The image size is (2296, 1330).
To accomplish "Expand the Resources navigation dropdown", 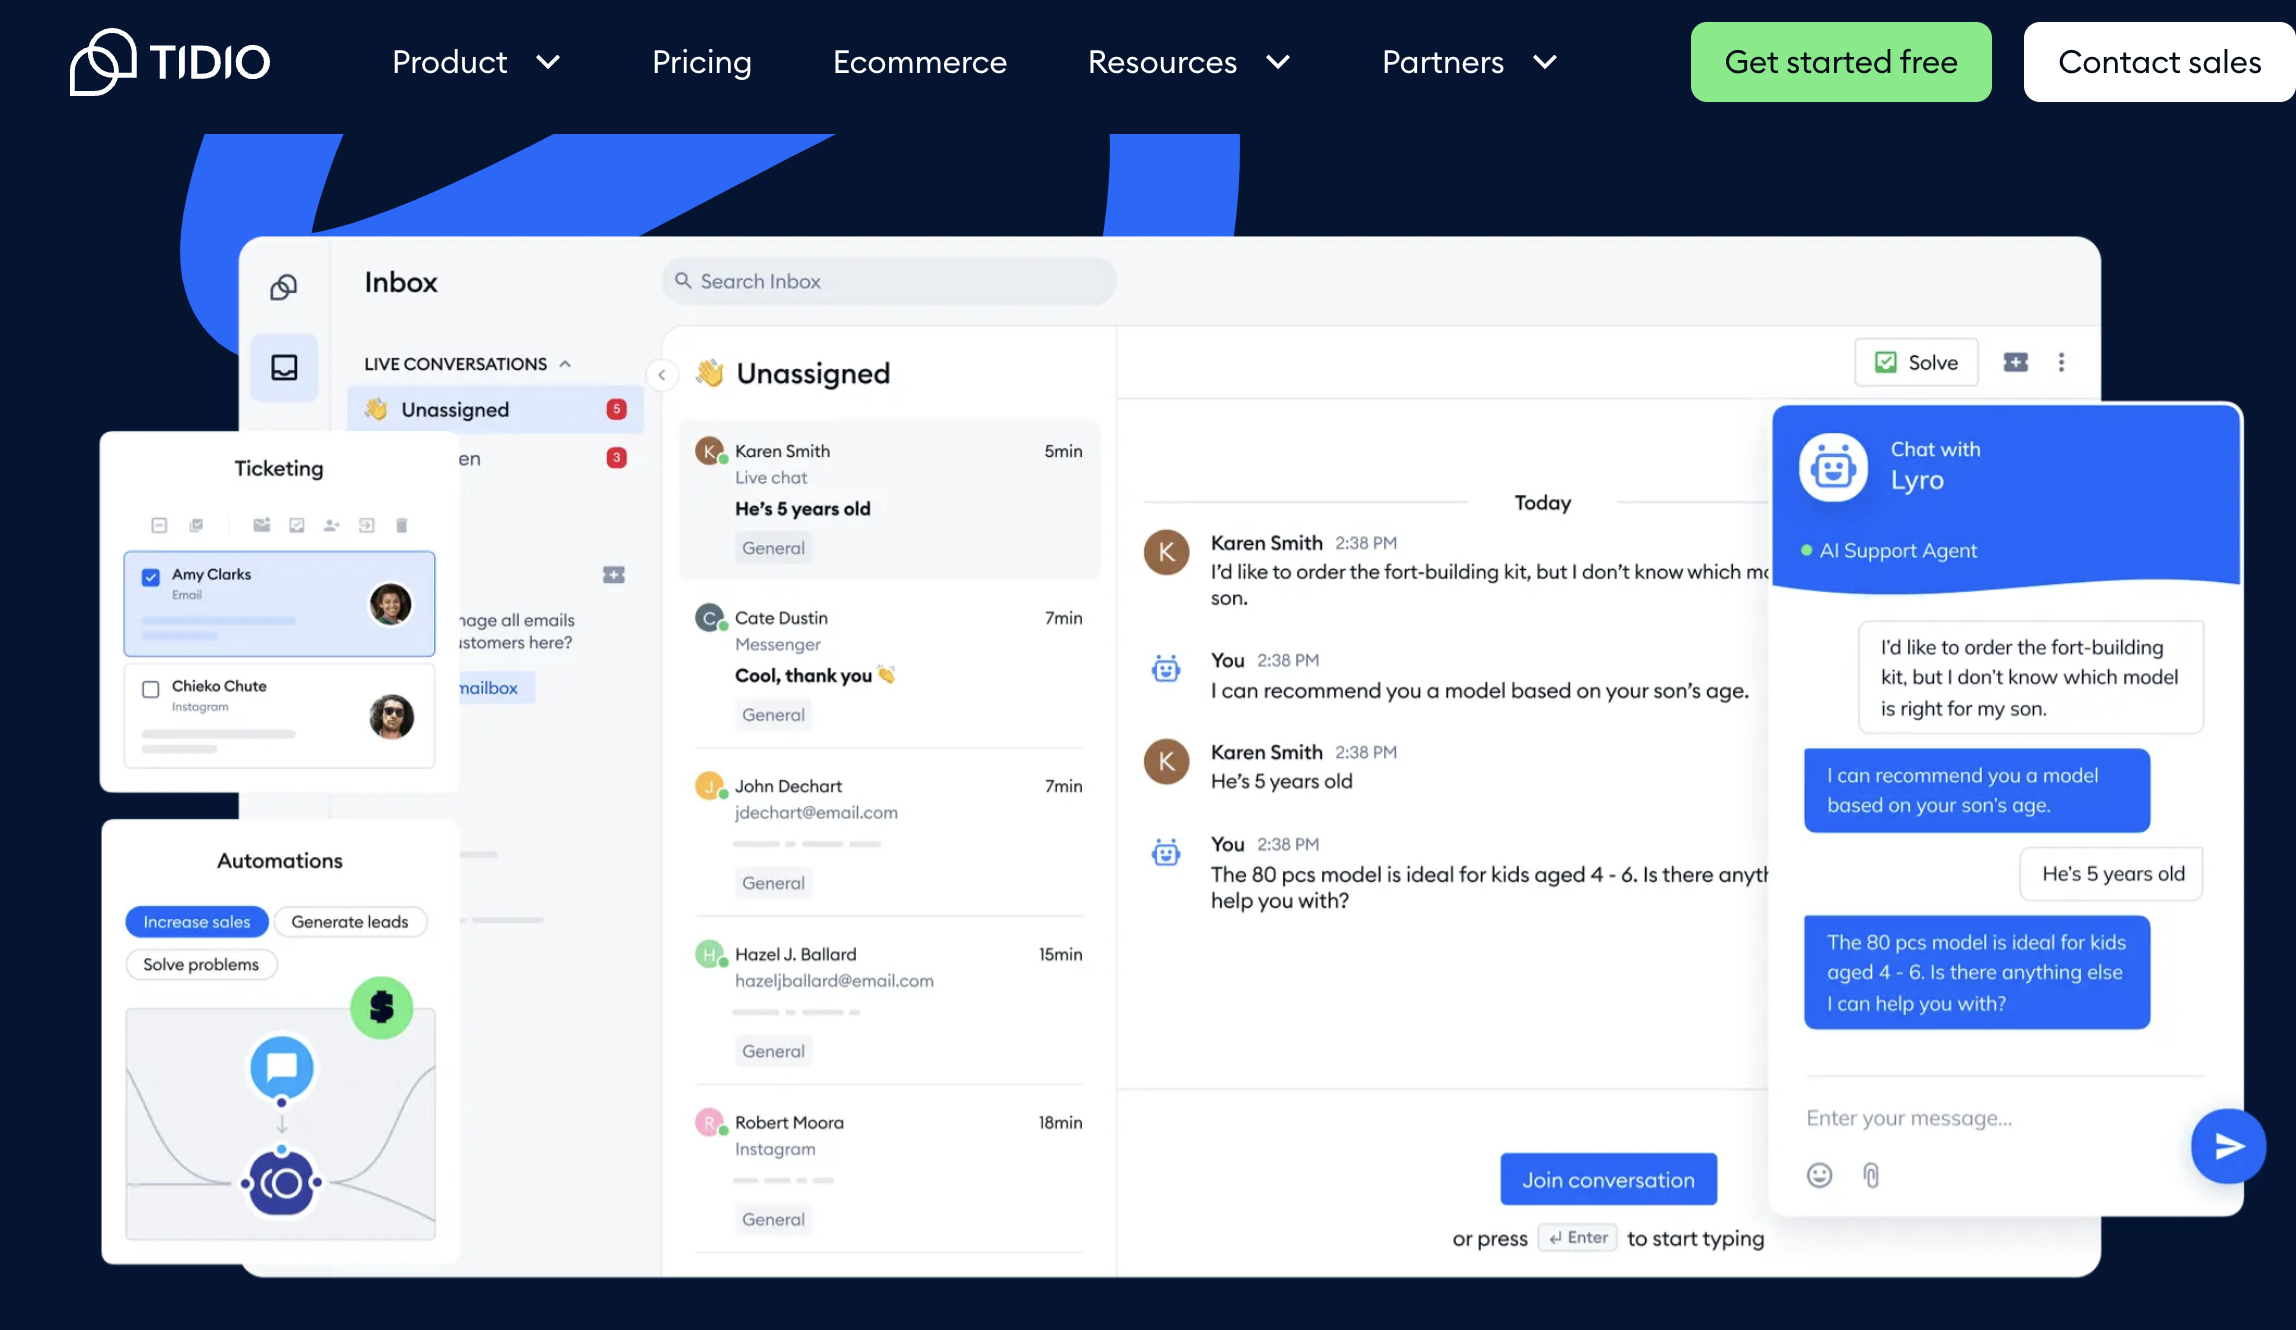I will [1186, 62].
